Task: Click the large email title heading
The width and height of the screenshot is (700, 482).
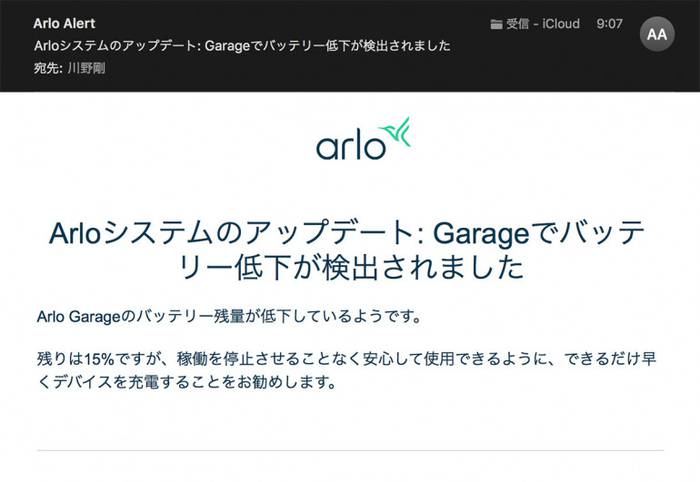Action: [347, 250]
